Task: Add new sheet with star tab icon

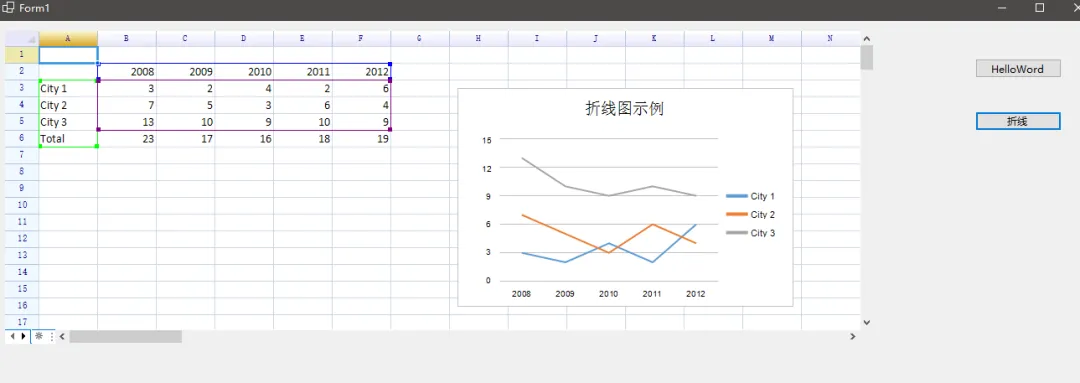Action: tap(39, 336)
